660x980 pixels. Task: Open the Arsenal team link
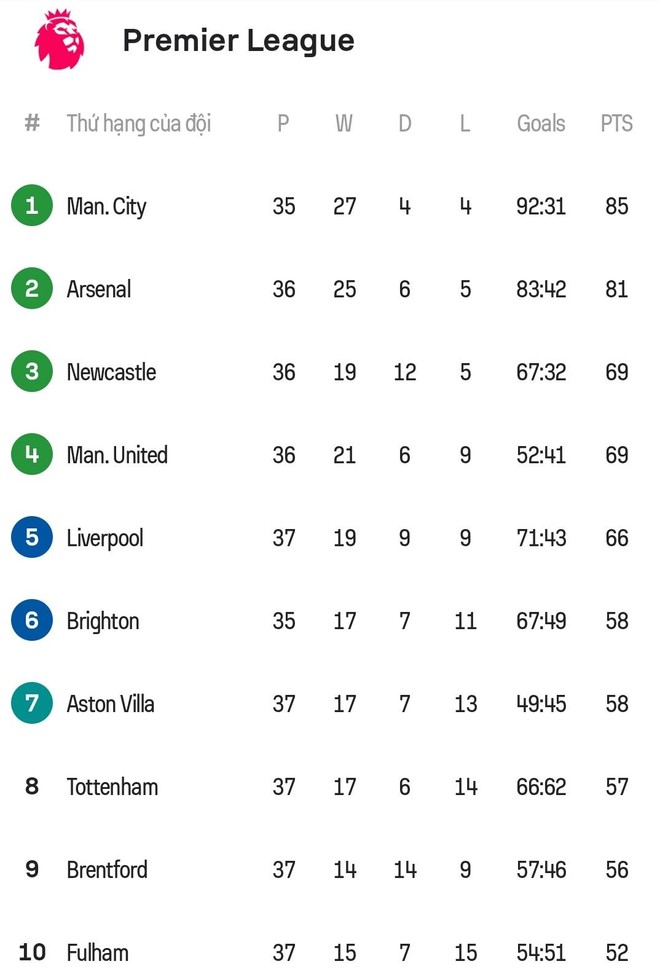[99, 289]
